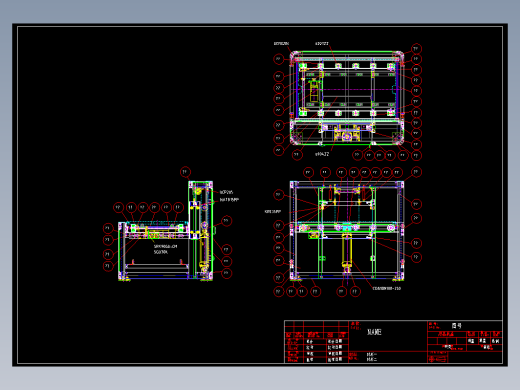The image size is (520, 390).
Task: Select the white label left of front view
Action: (x=273, y=211)
